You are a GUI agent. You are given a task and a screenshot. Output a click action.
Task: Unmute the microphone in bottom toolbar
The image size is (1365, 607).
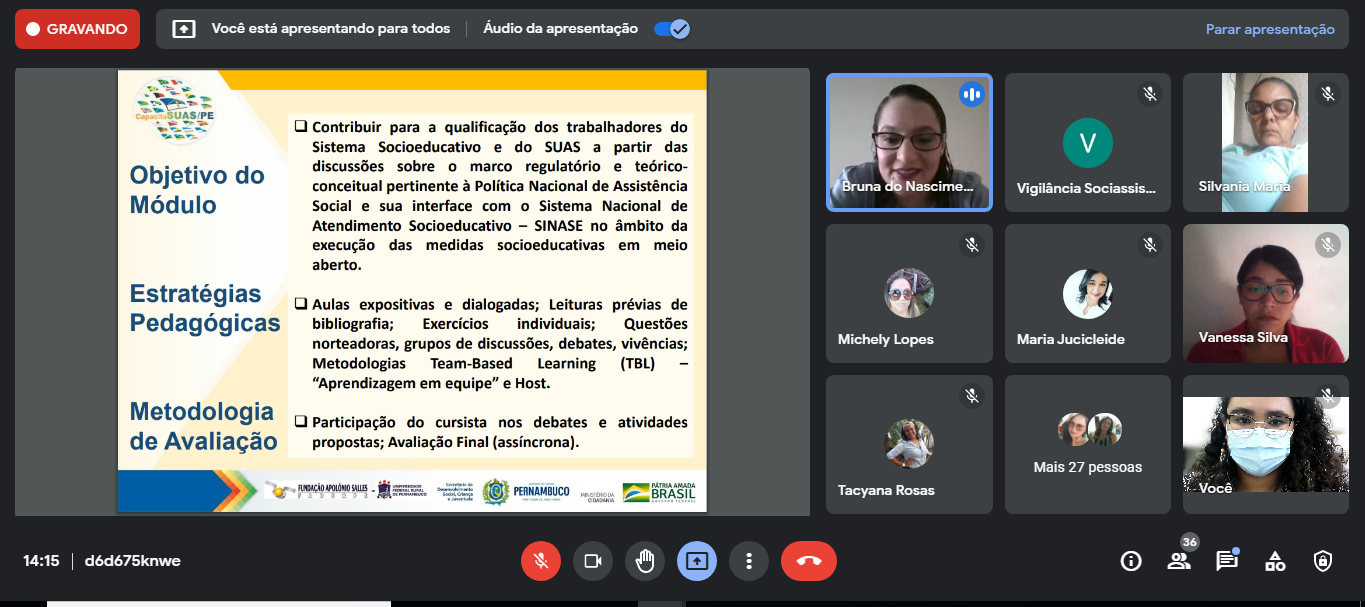pyautogui.click(x=541, y=561)
